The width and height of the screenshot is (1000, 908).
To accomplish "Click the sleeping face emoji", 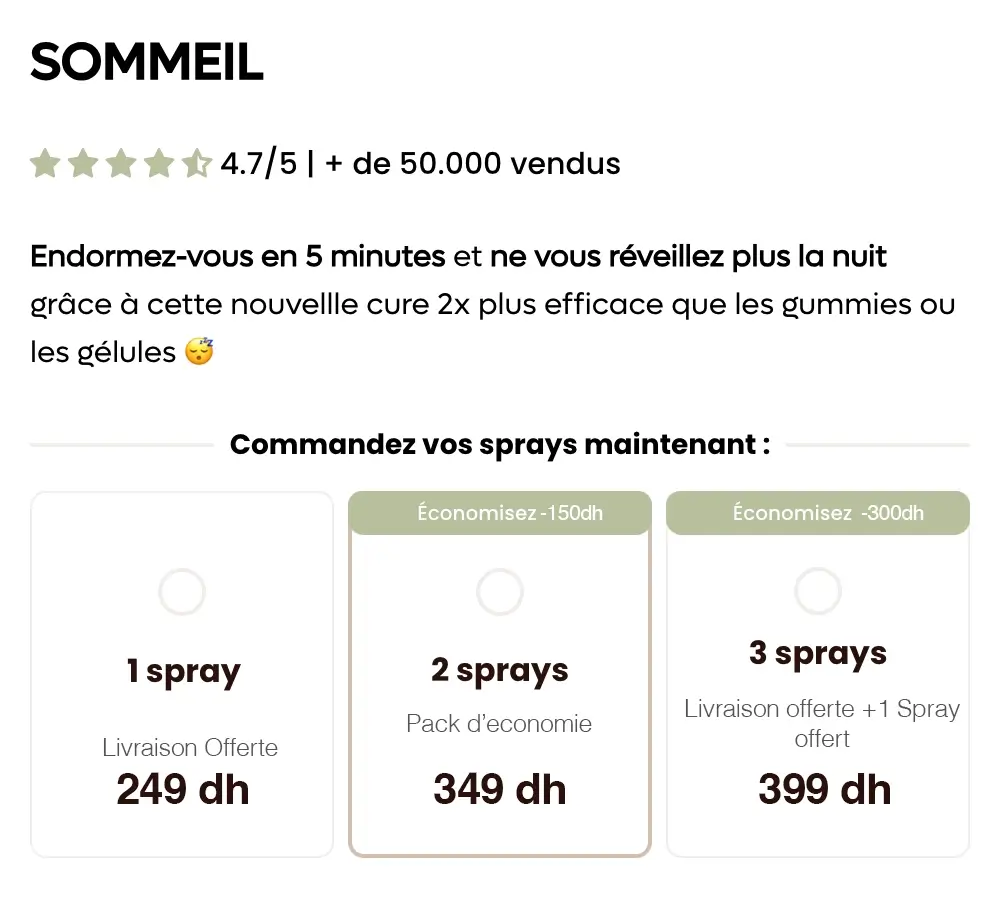I will tap(199, 351).
